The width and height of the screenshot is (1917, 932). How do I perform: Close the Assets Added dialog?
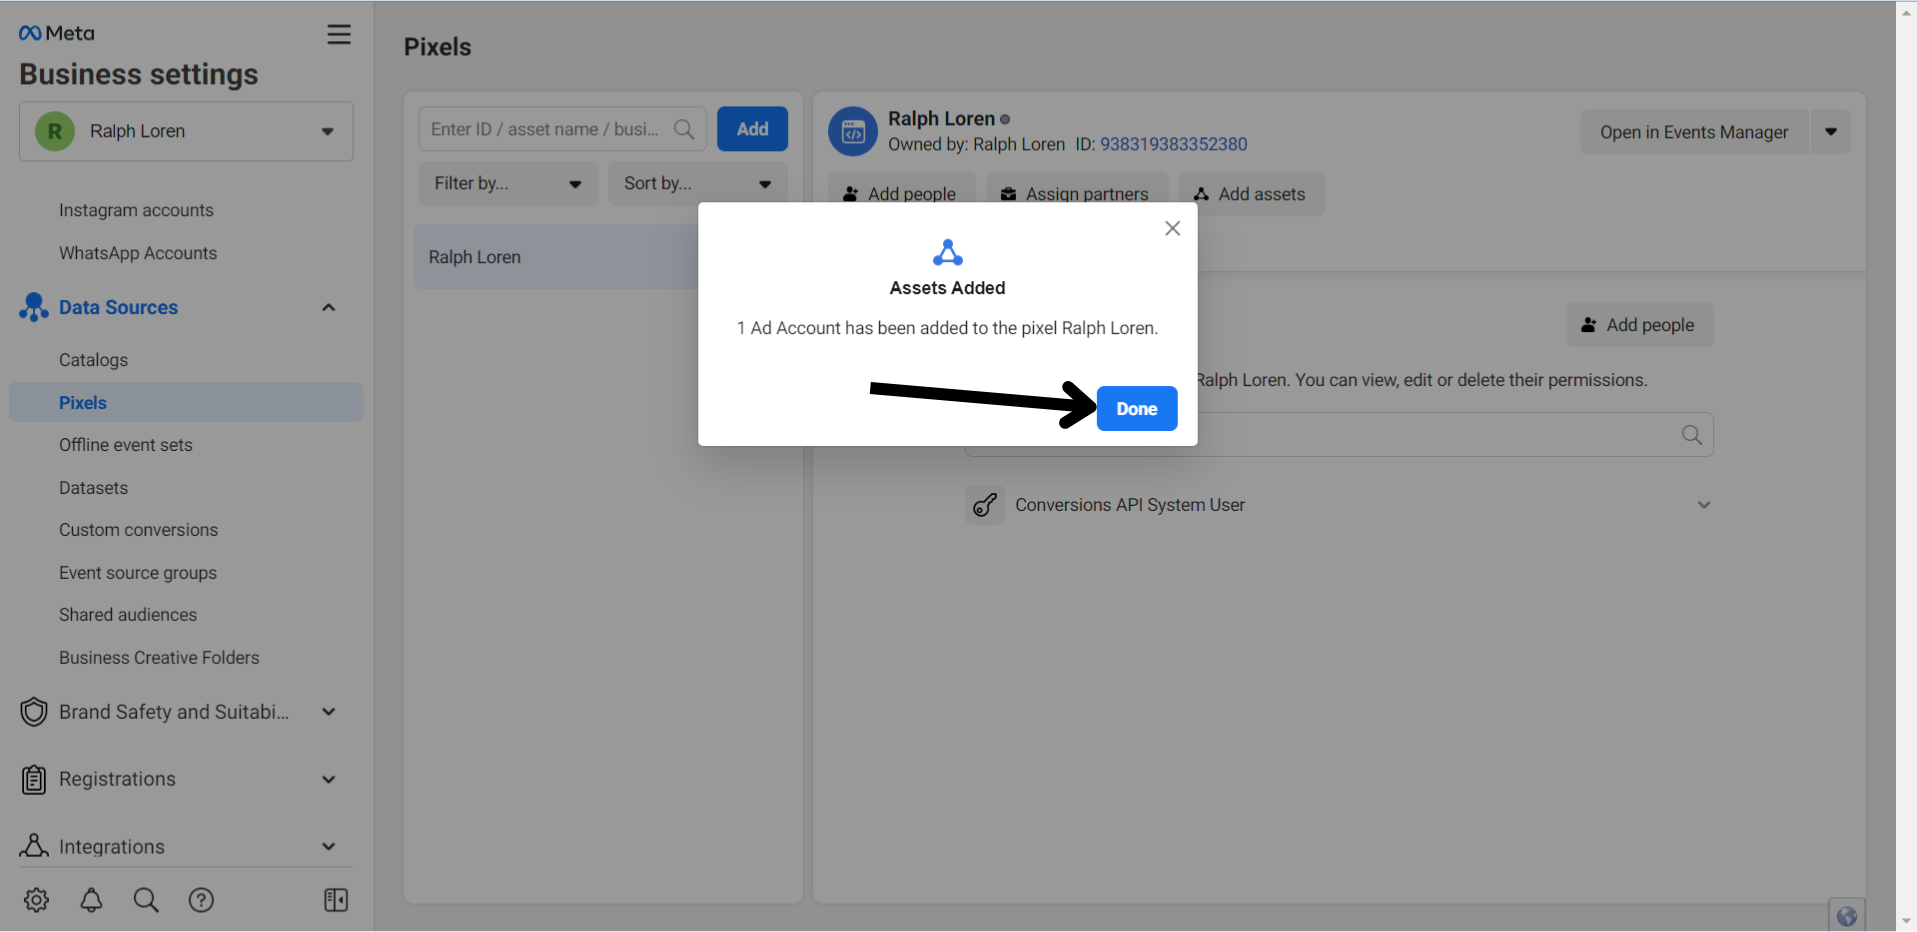(1173, 228)
